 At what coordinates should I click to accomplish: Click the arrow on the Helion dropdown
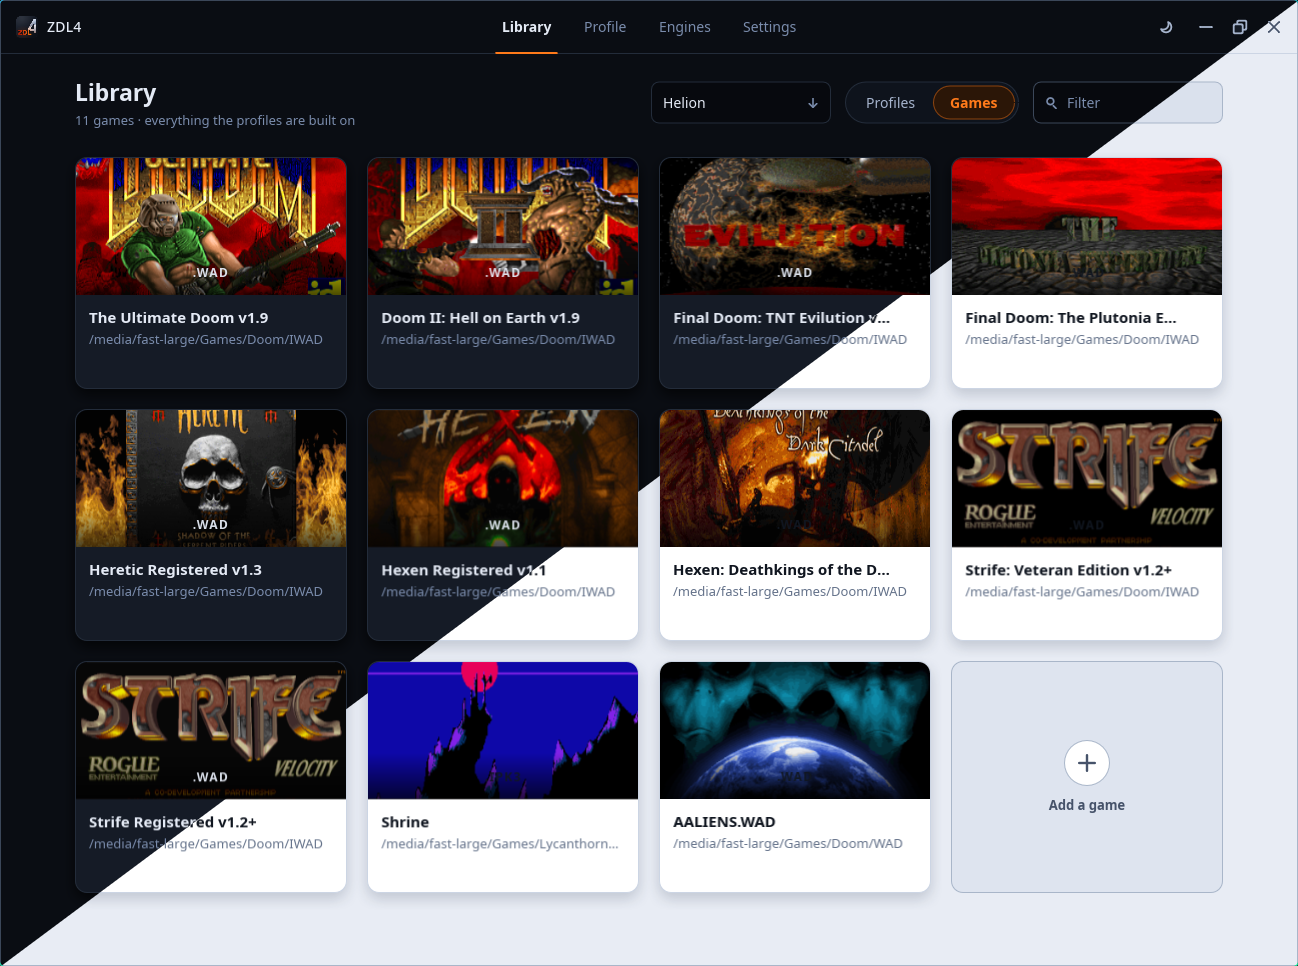click(x=813, y=103)
